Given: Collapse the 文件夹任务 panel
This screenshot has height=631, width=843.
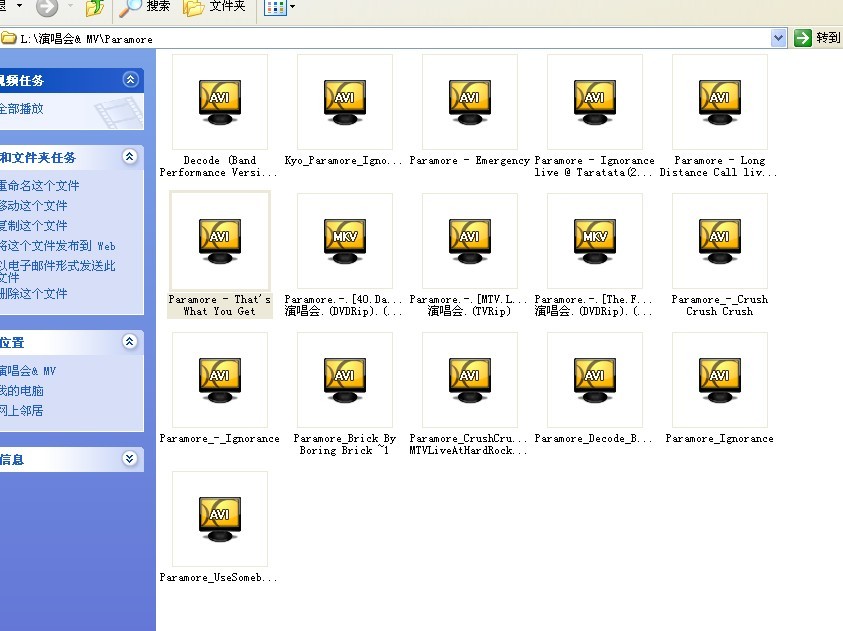Looking at the screenshot, I should tap(130, 157).
